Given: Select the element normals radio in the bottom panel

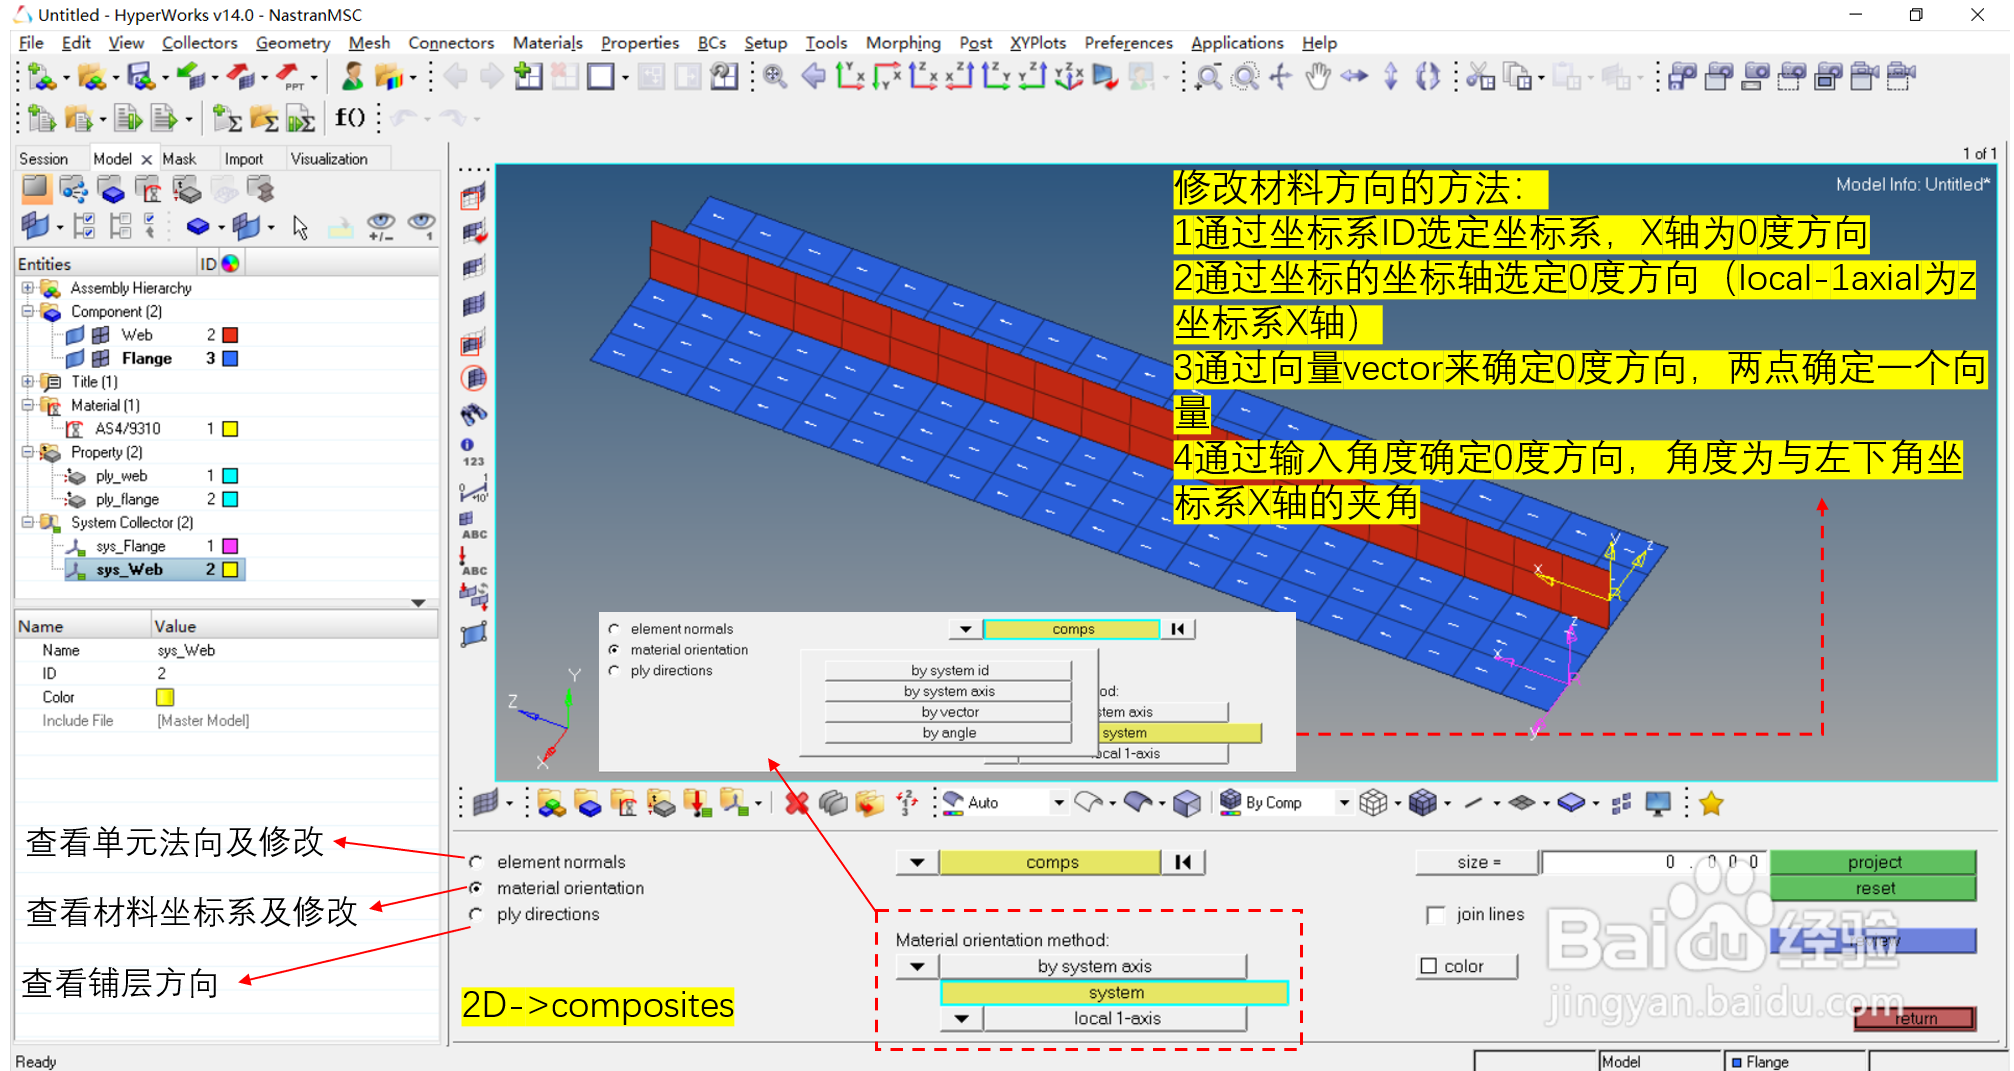Looking at the screenshot, I should click(476, 862).
